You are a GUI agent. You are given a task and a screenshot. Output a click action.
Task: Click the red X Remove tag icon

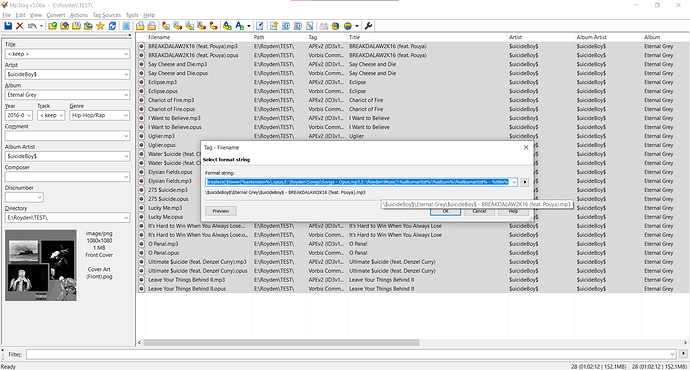pos(20,26)
